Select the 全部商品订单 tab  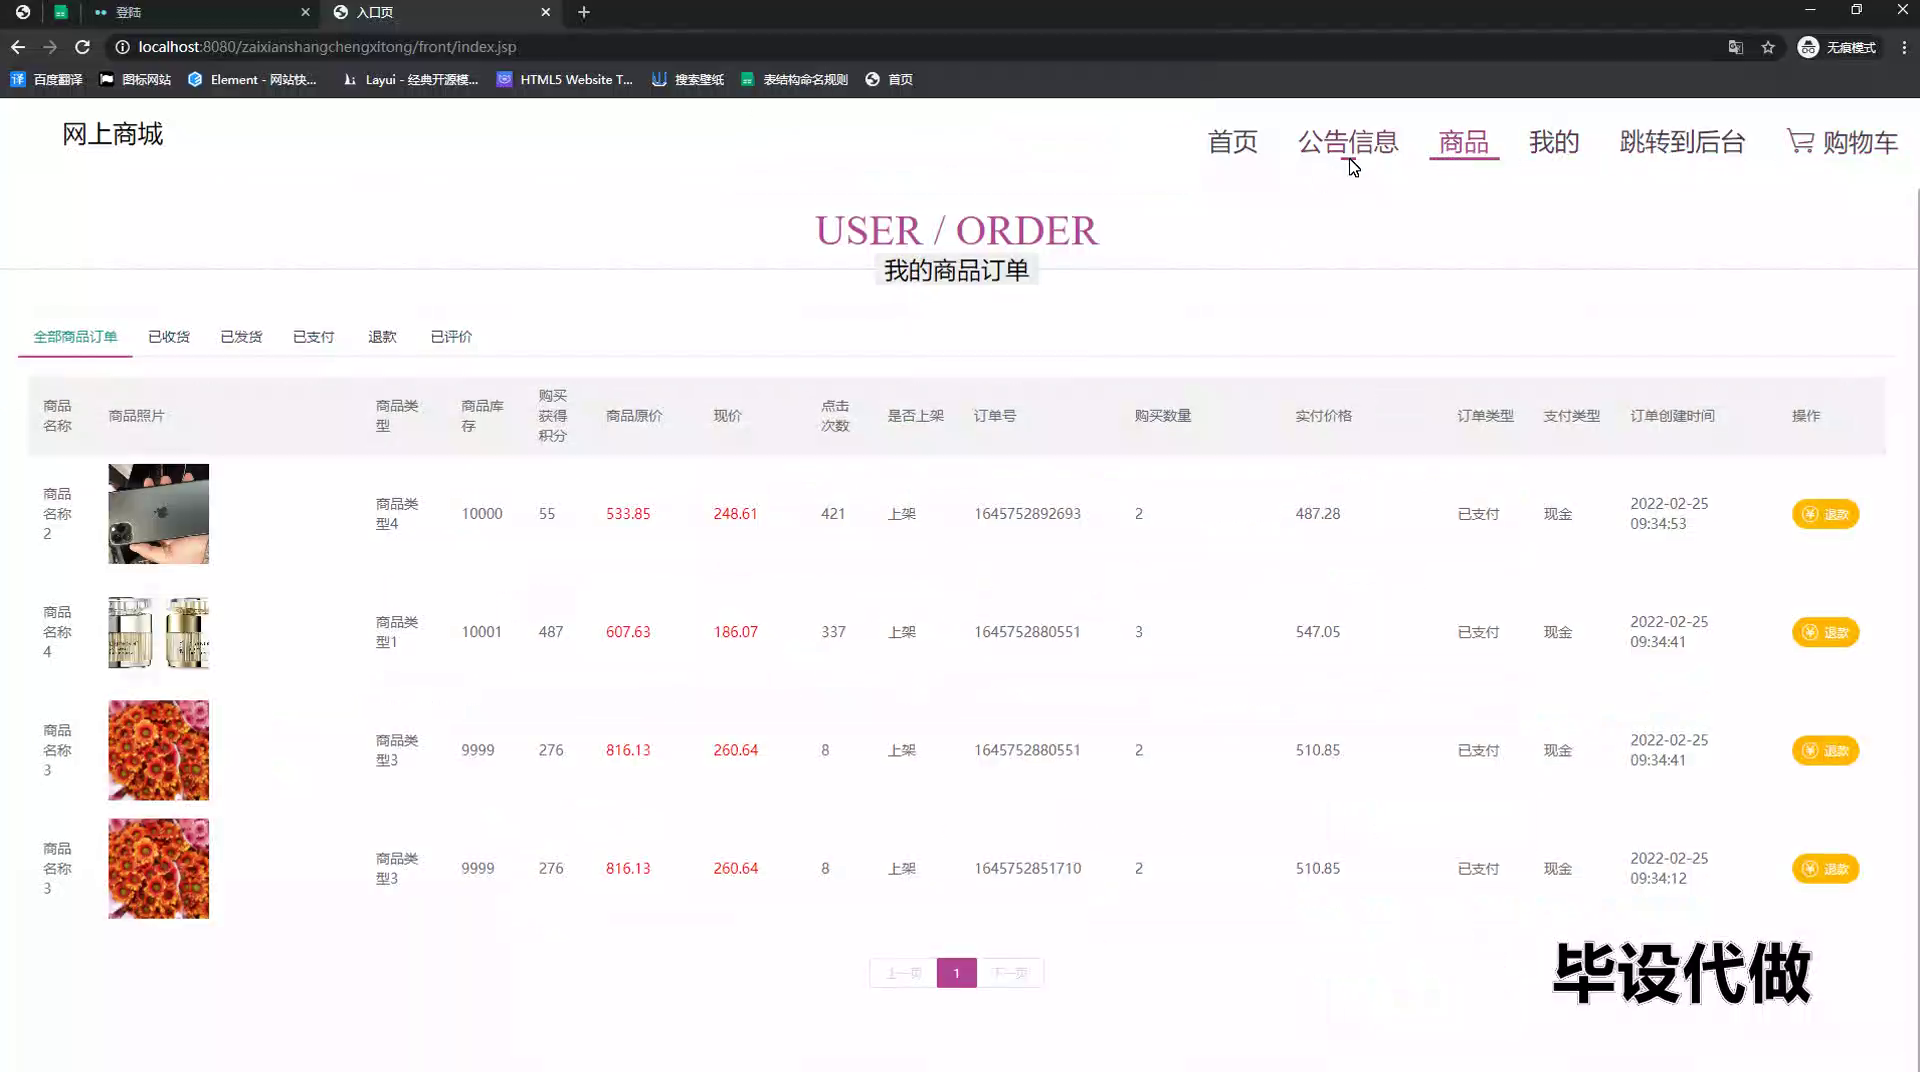(75, 337)
